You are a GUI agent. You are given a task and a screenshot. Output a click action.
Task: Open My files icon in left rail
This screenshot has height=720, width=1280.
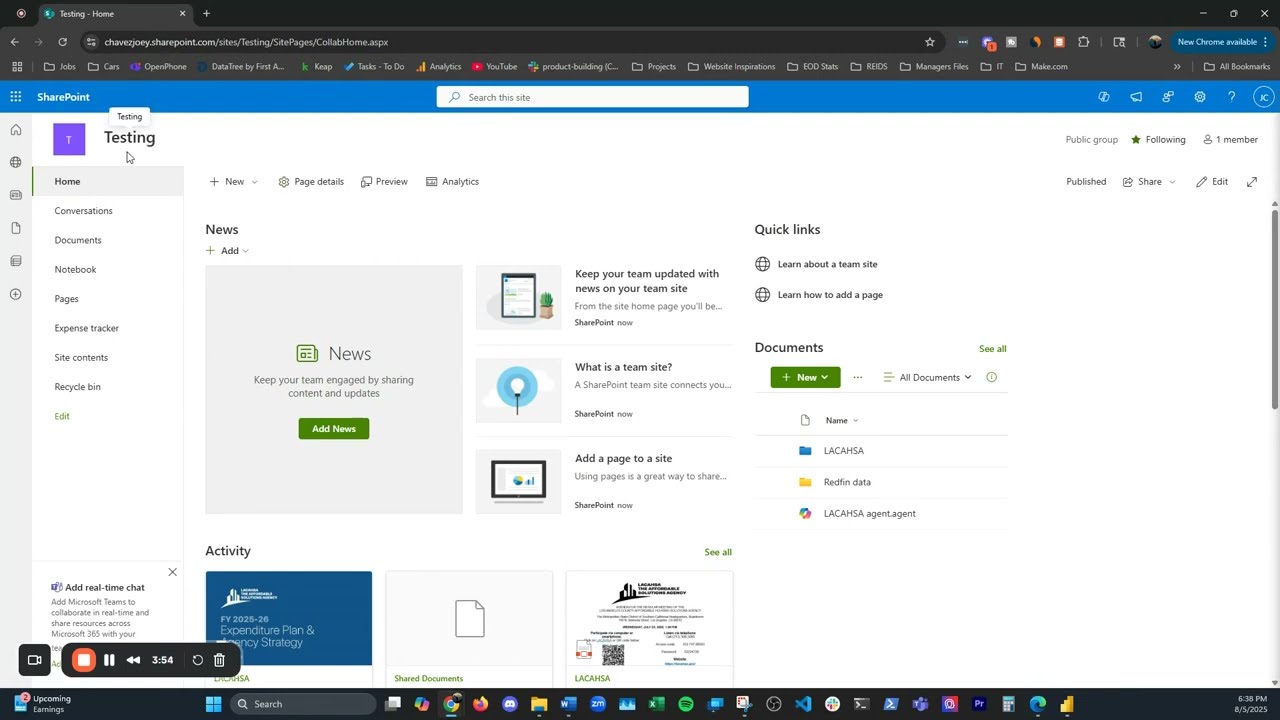(x=16, y=228)
